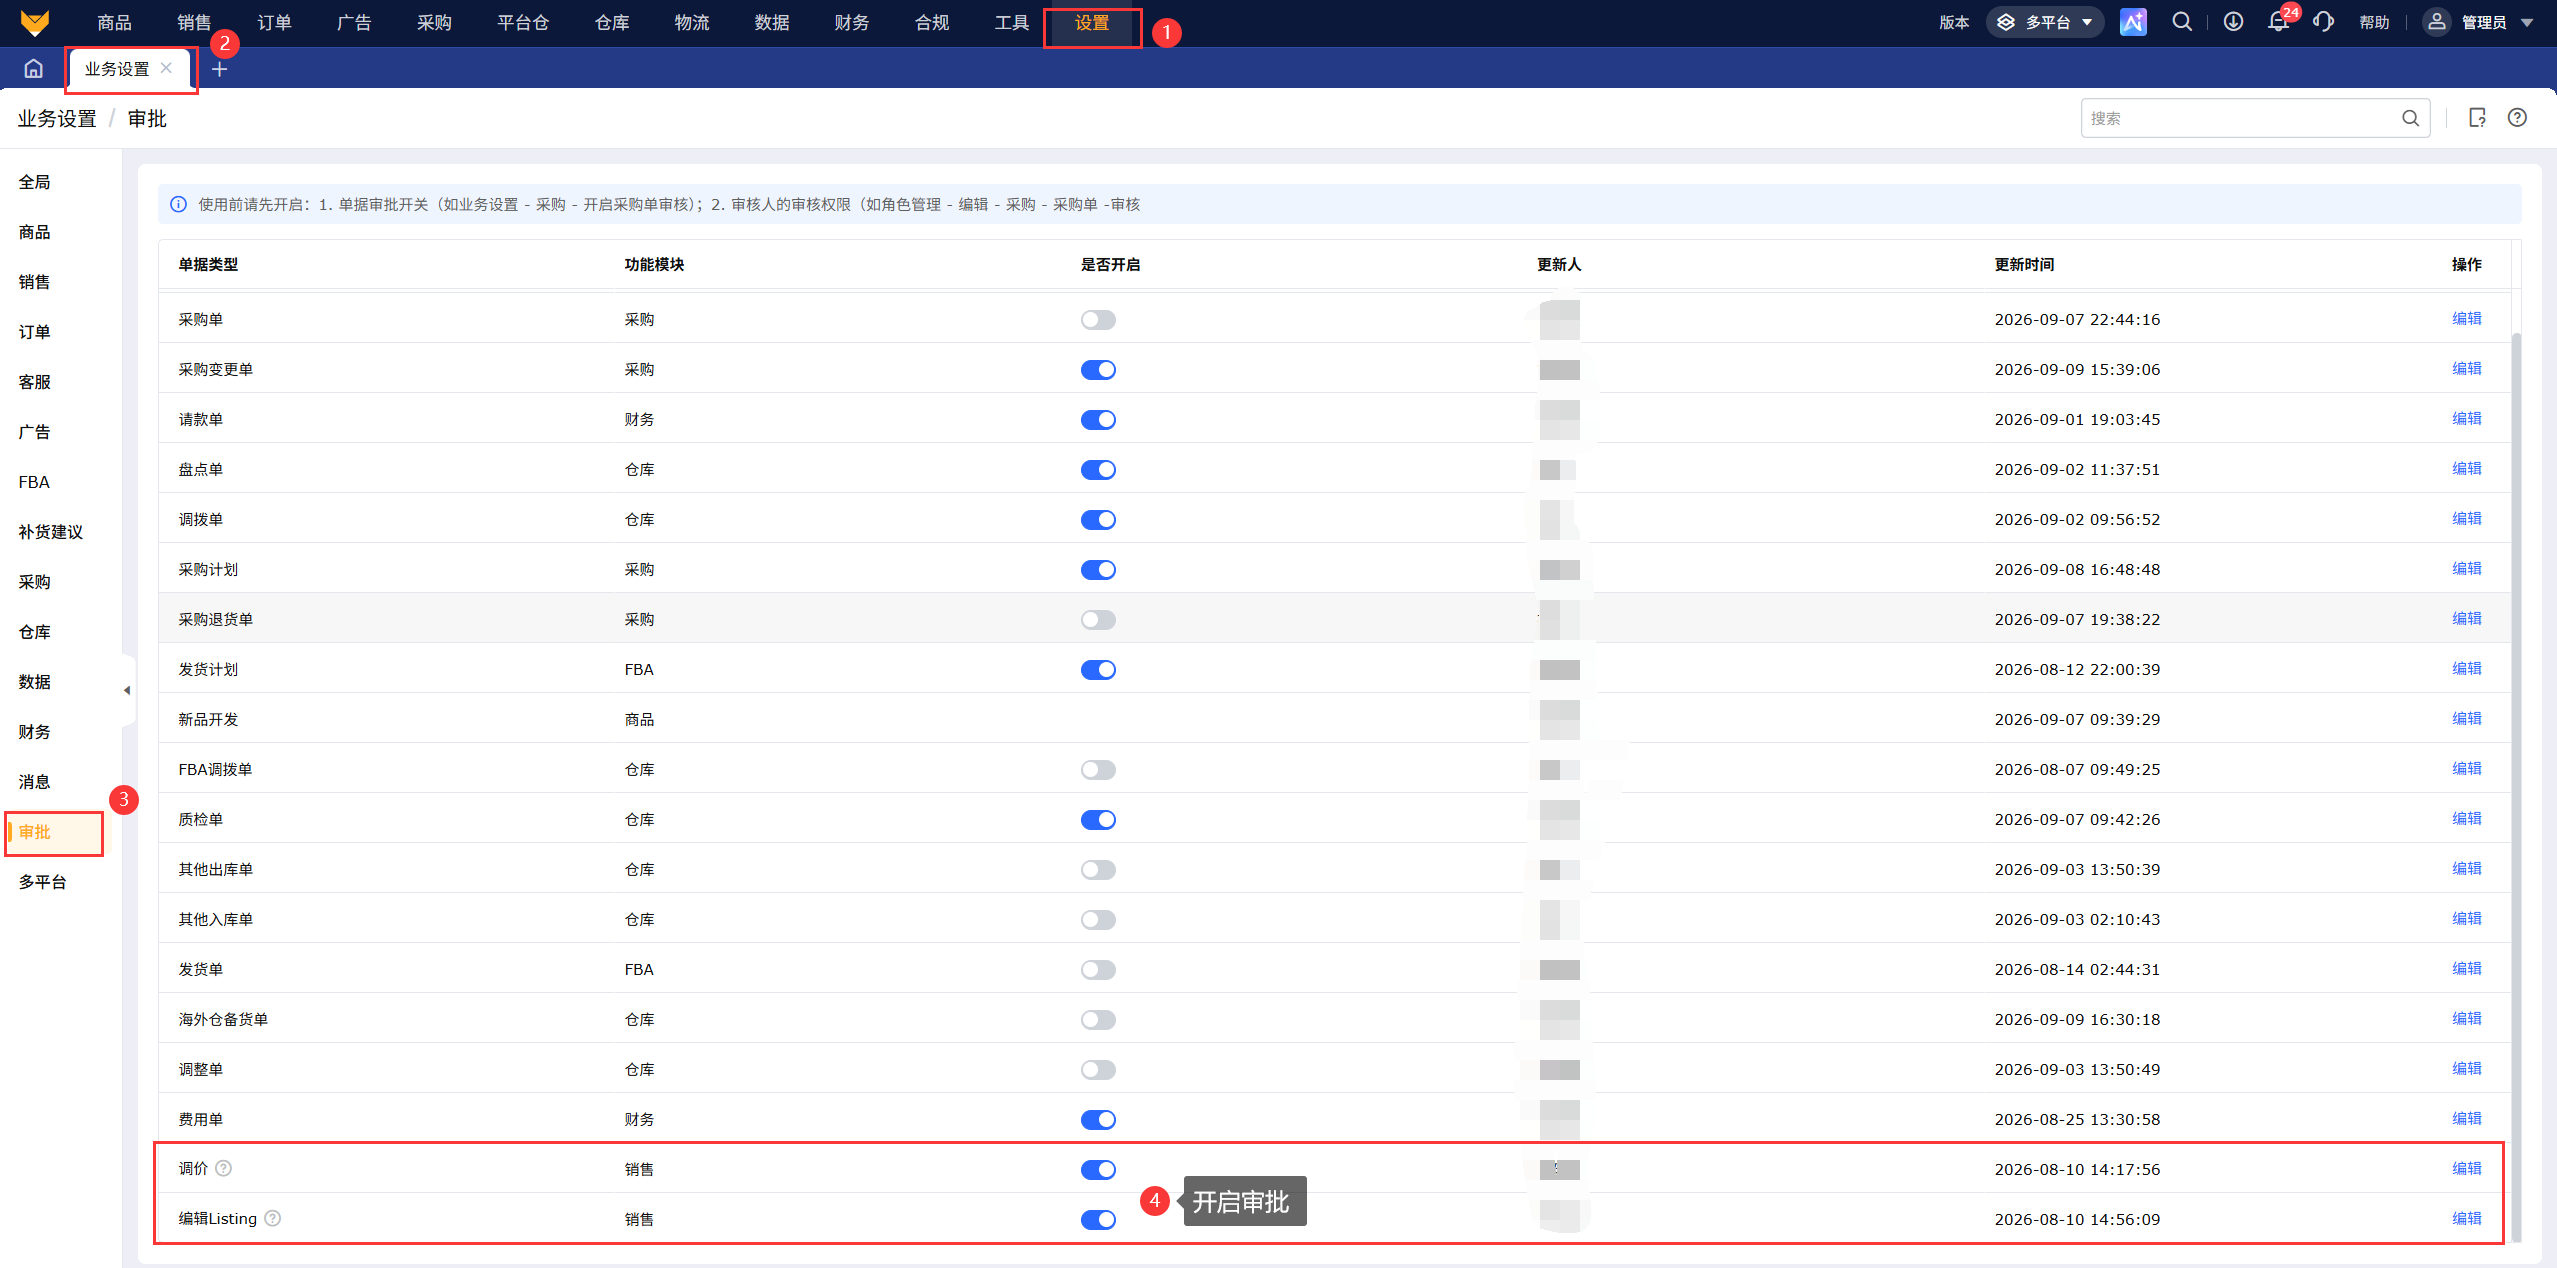2557x1268 pixels.
Task: Open notifications bell icon
Action: tap(2278, 22)
